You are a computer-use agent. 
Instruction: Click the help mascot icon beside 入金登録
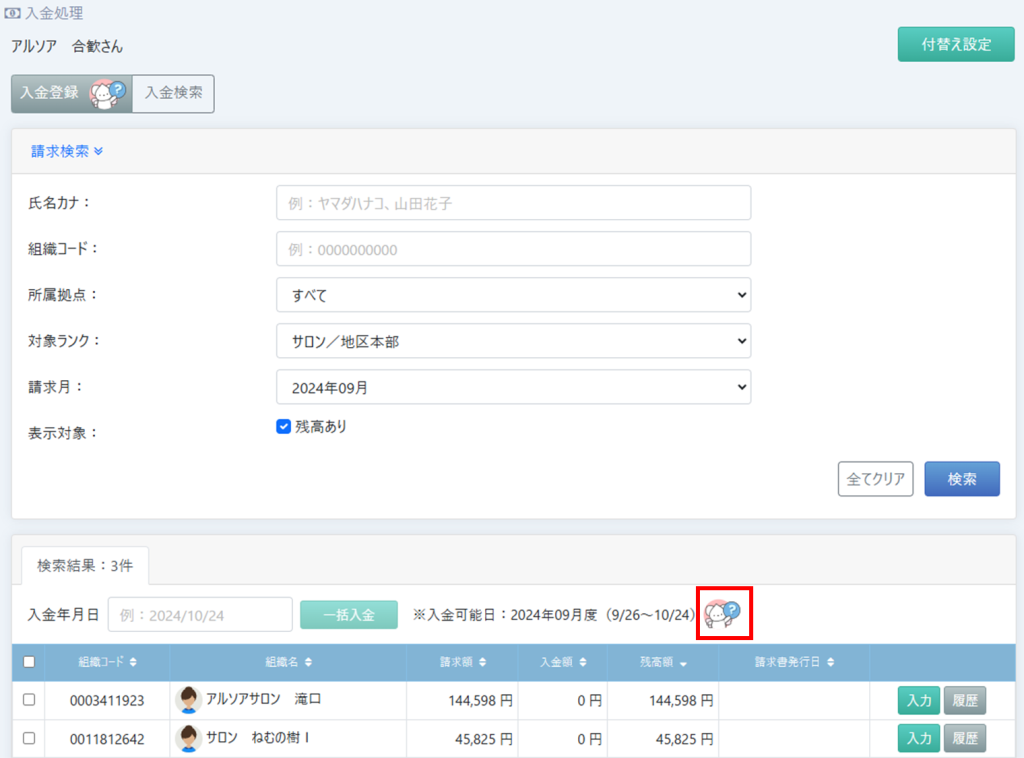[x=109, y=93]
